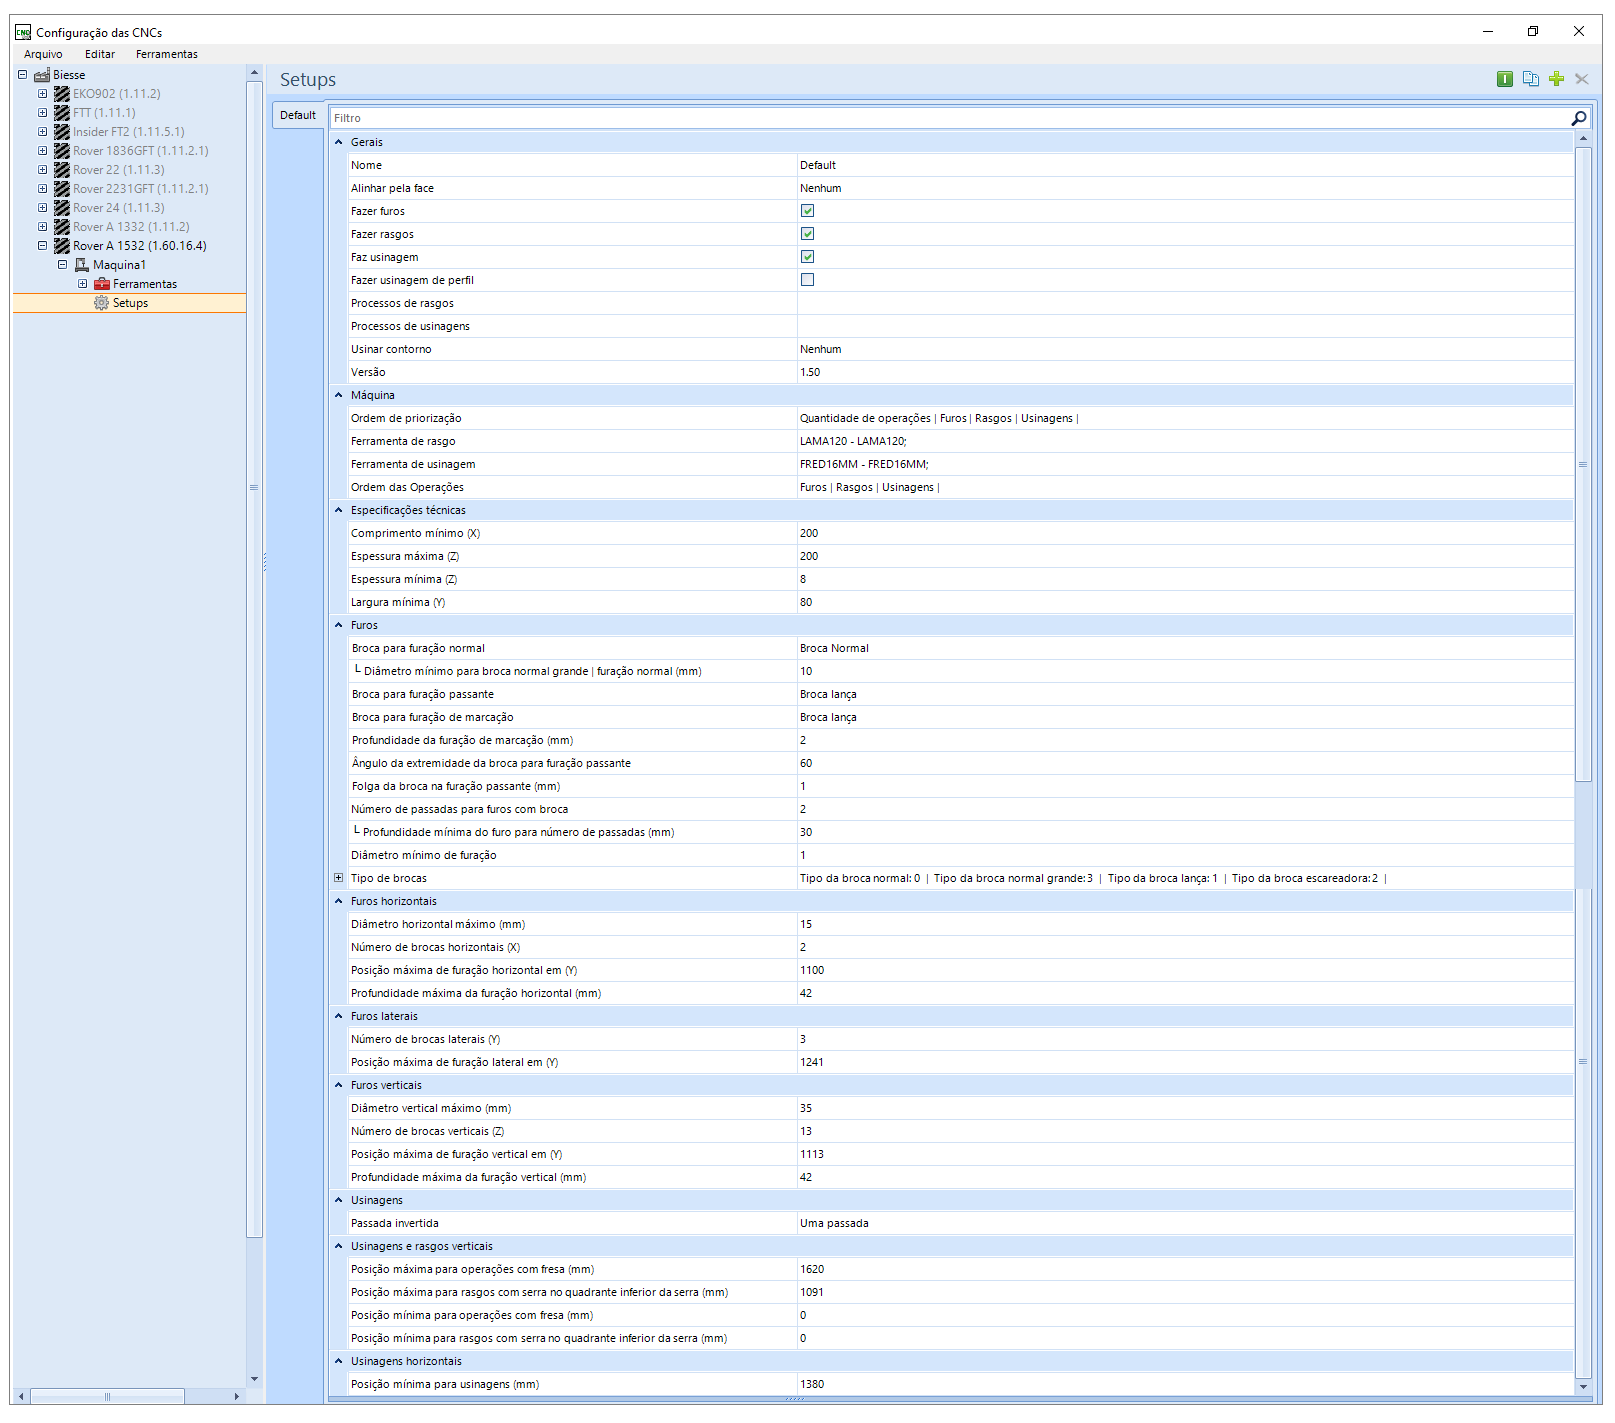This screenshot has width=1615, height=1423.
Task: Collapse the Rover A 1532 node
Action: tap(42, 246)
